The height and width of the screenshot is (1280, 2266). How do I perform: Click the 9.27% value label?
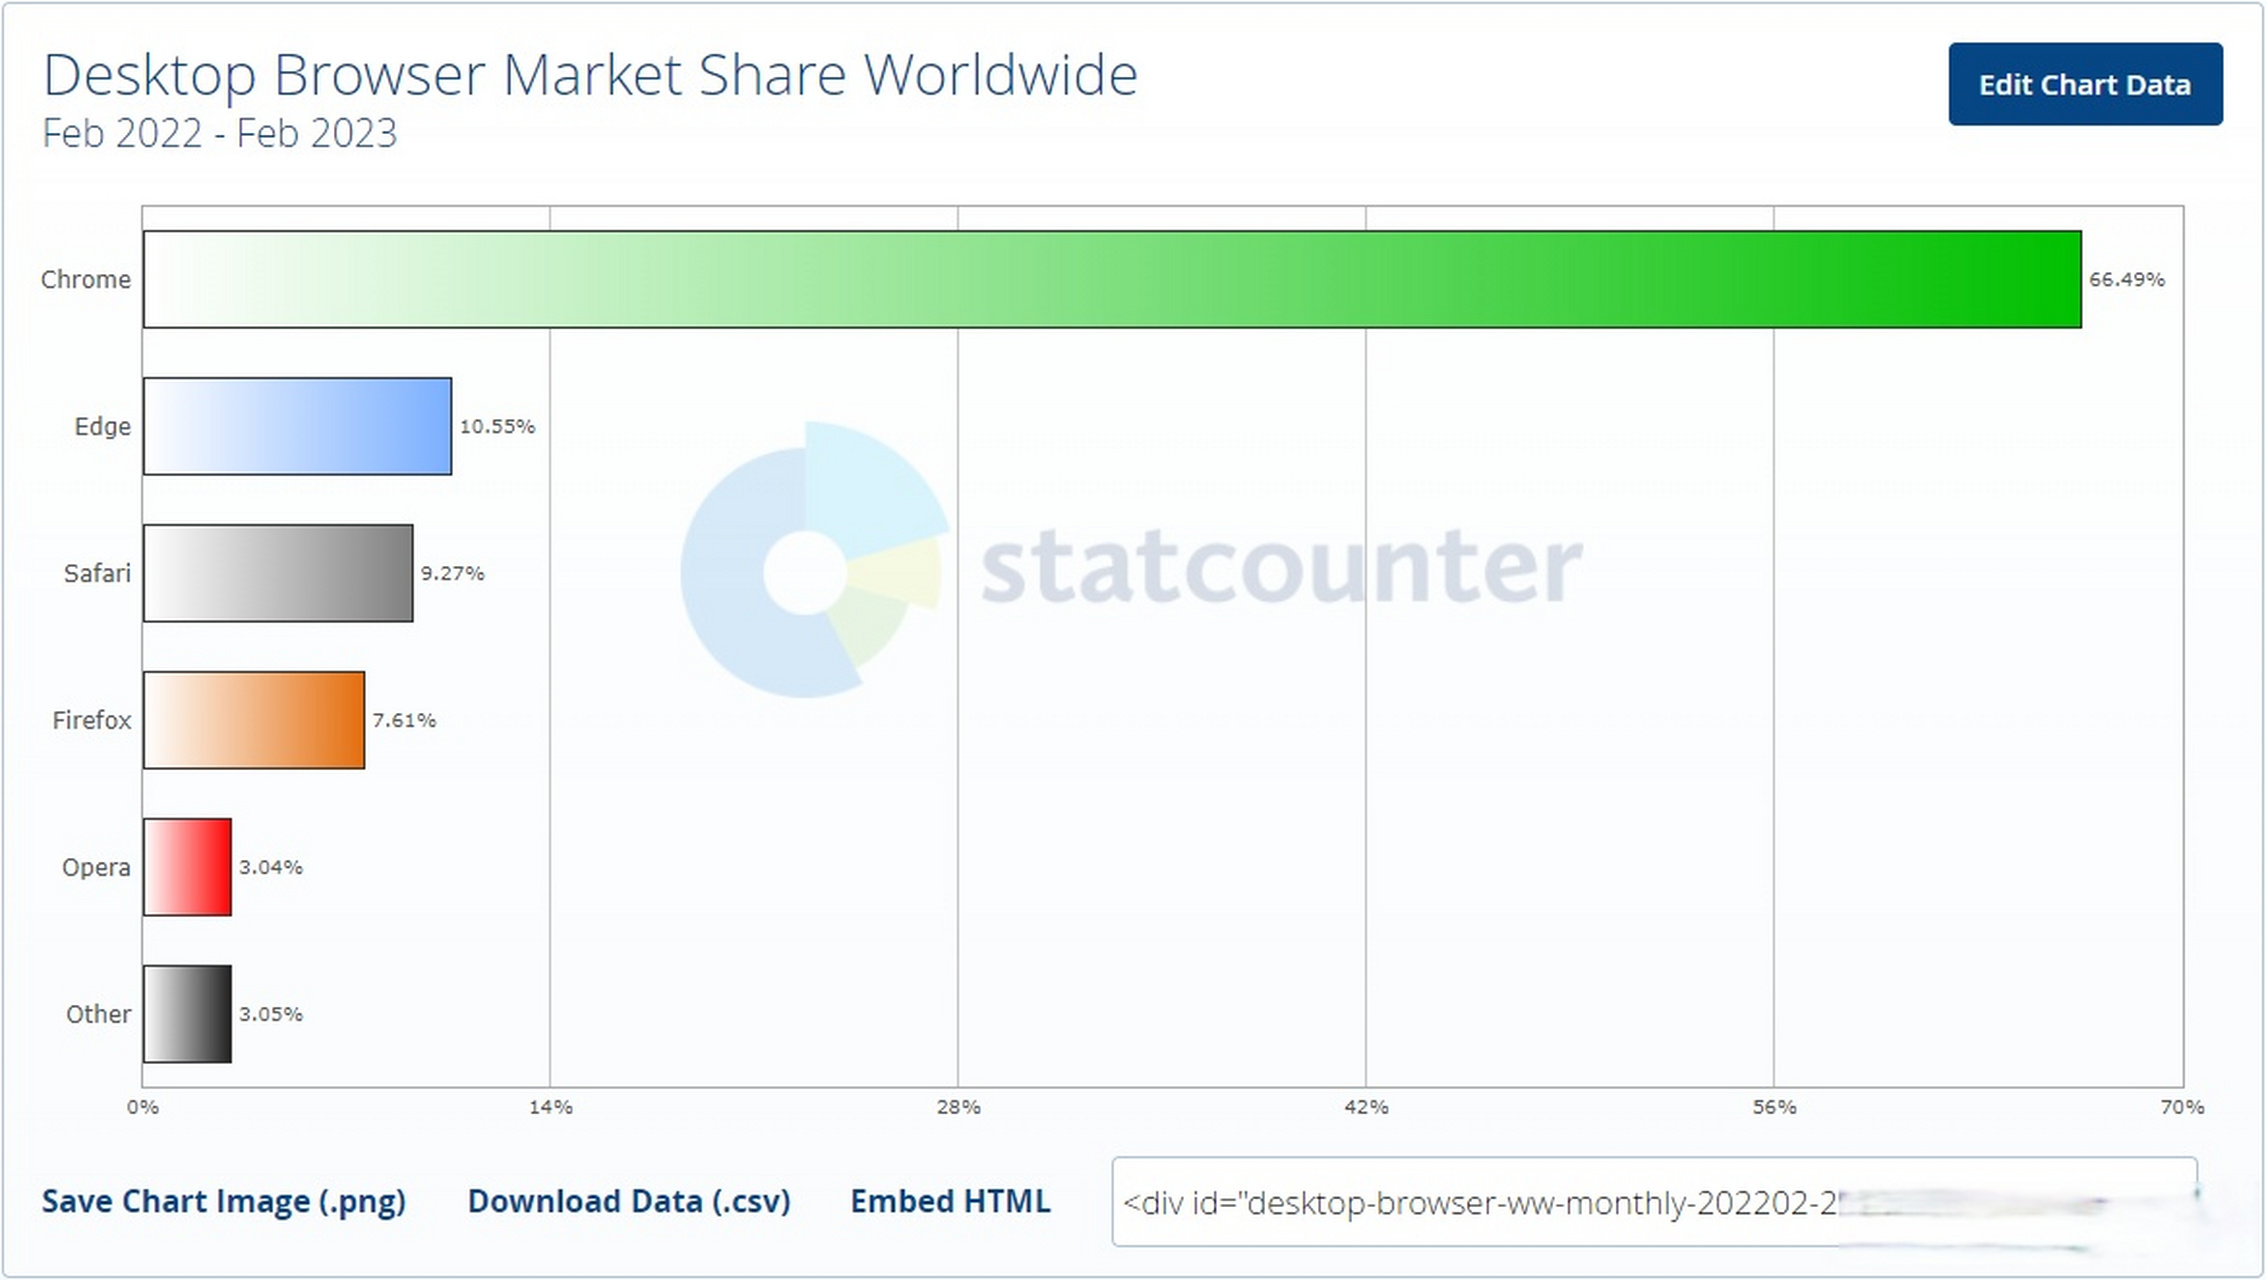coord(452,573)
